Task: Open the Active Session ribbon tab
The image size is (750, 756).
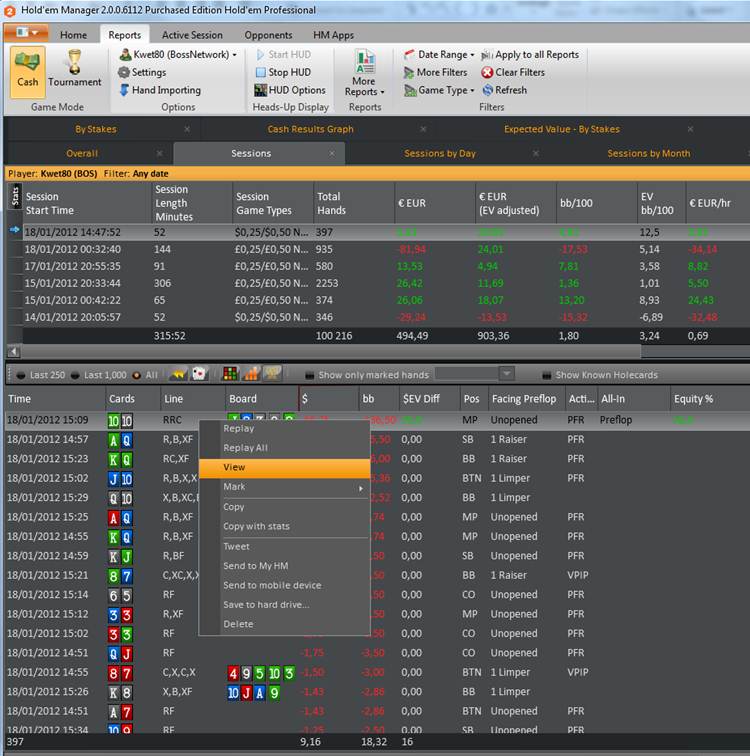Action: click(x=192, y=35)
